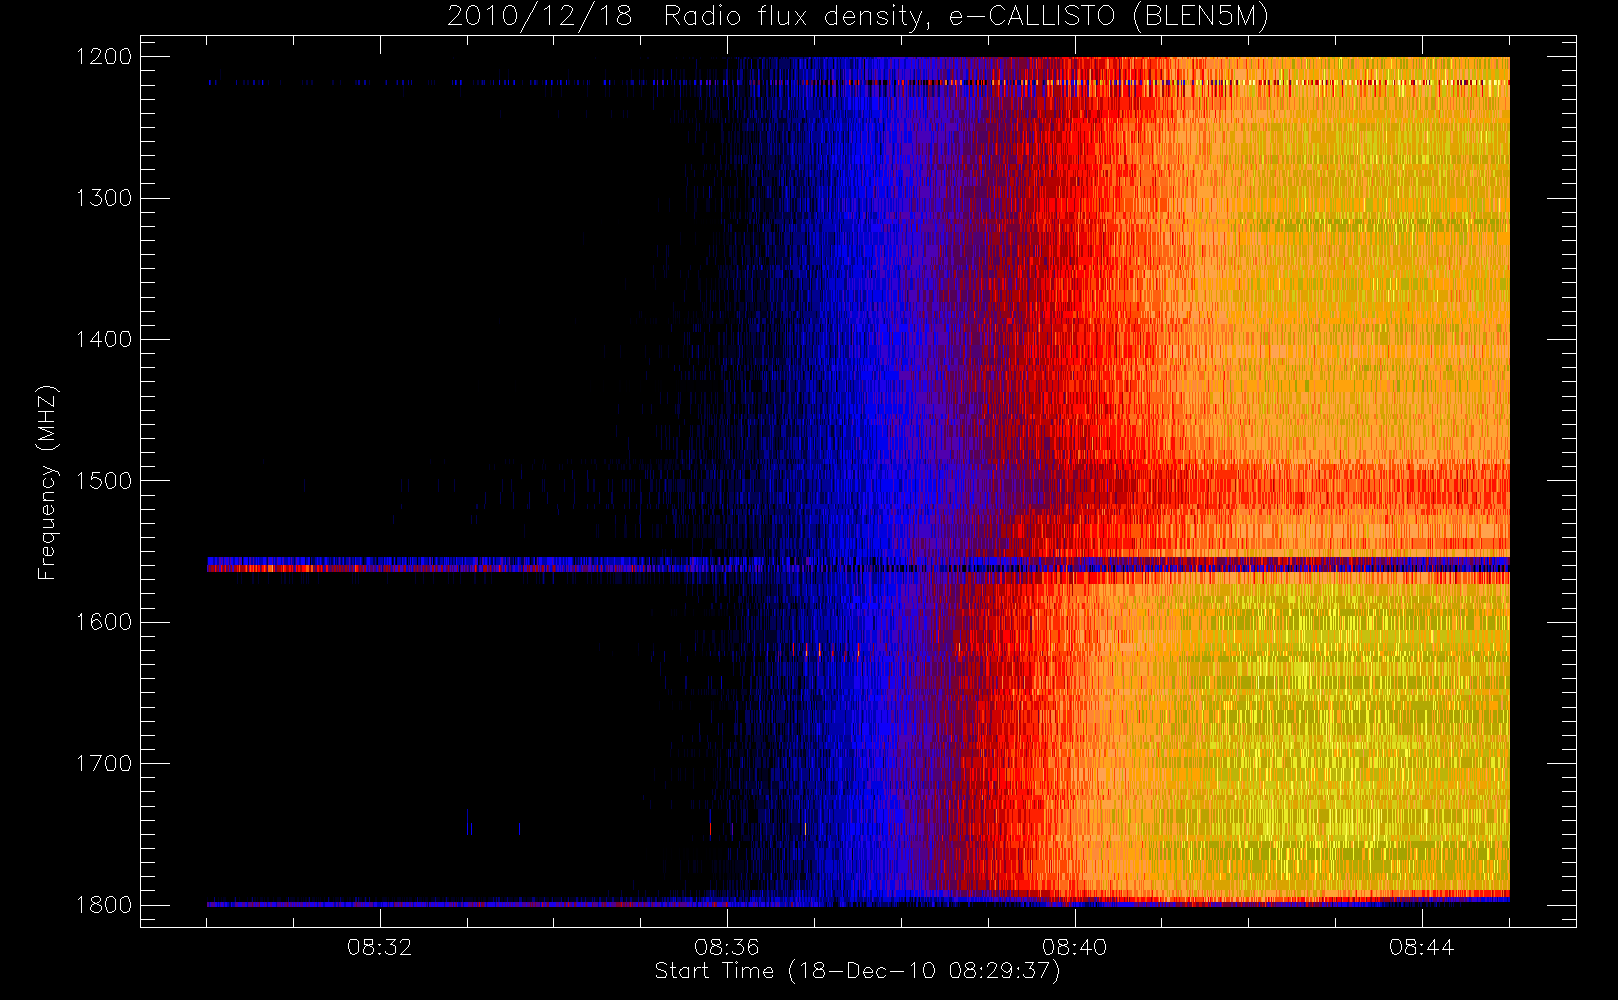Click the 1500 frequency tick label
This screenshot has width=1618, height=1000.
tap(104, 481)
